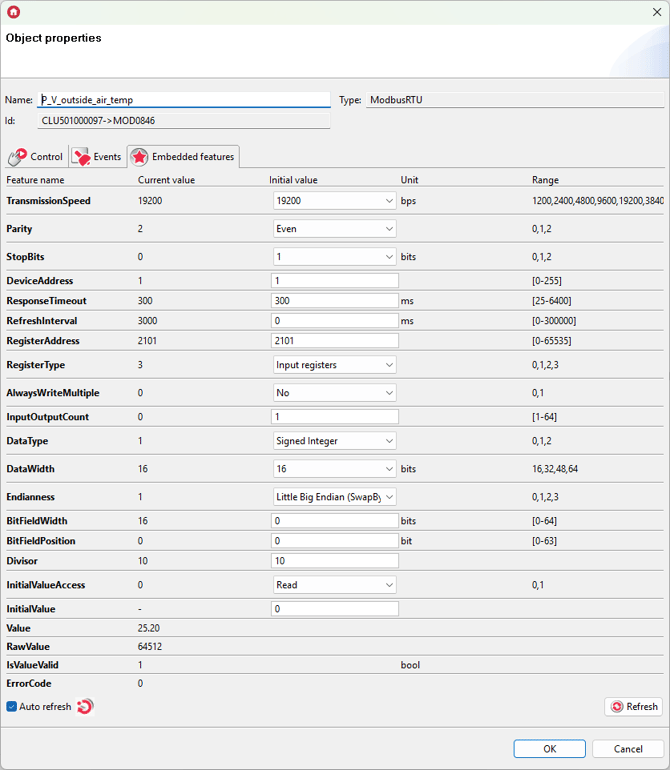
Task: Click the Divisor initial value field
Action: tap(334, 561)
